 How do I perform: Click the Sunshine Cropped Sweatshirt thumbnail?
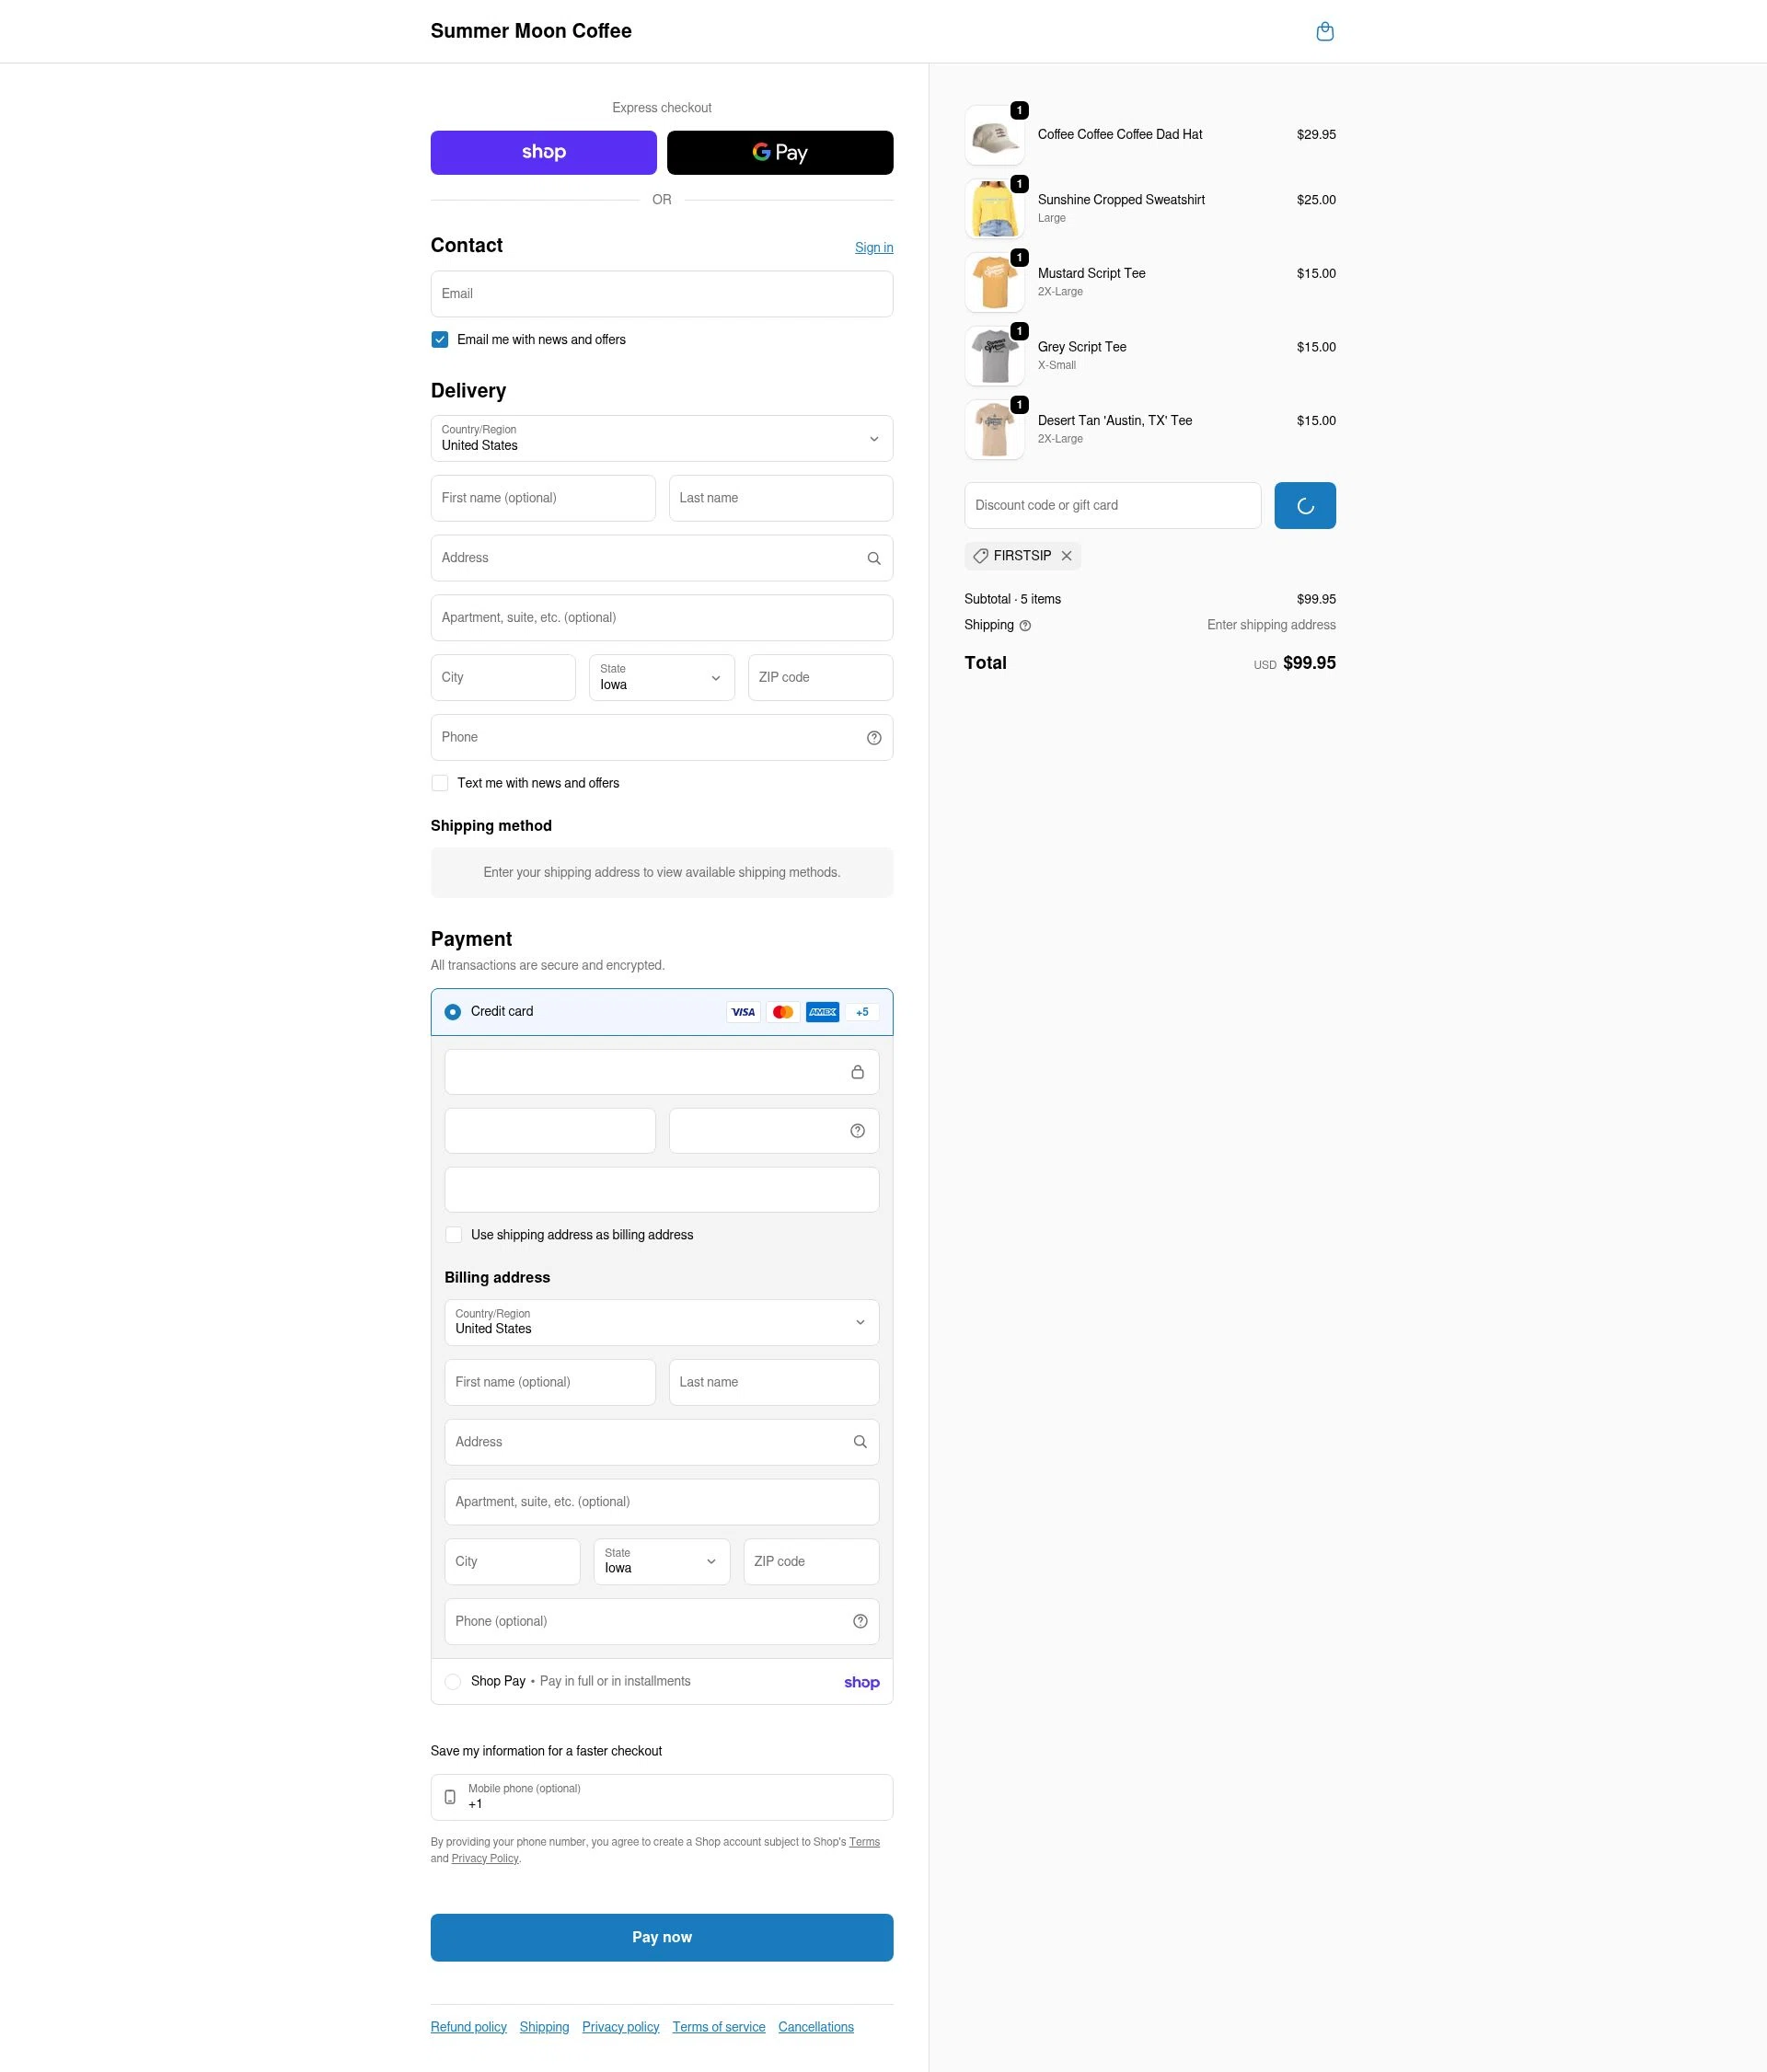tap(994, 208)
